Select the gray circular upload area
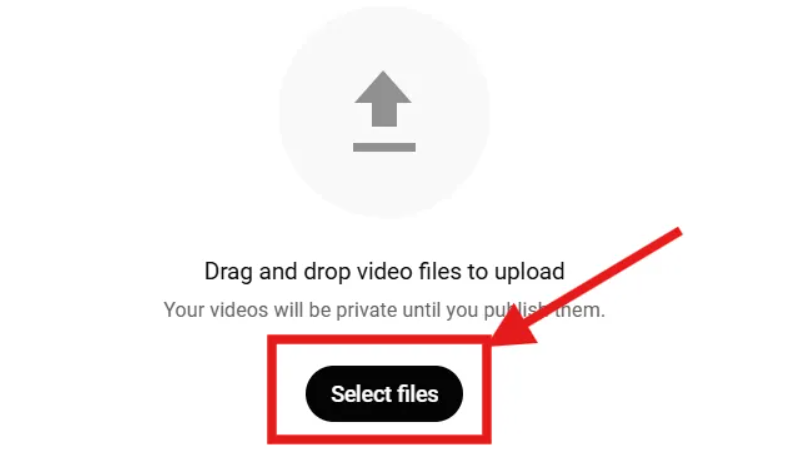The height and width of the screenshot is (465, 799). pyautogui.click(x=384, y=112)
